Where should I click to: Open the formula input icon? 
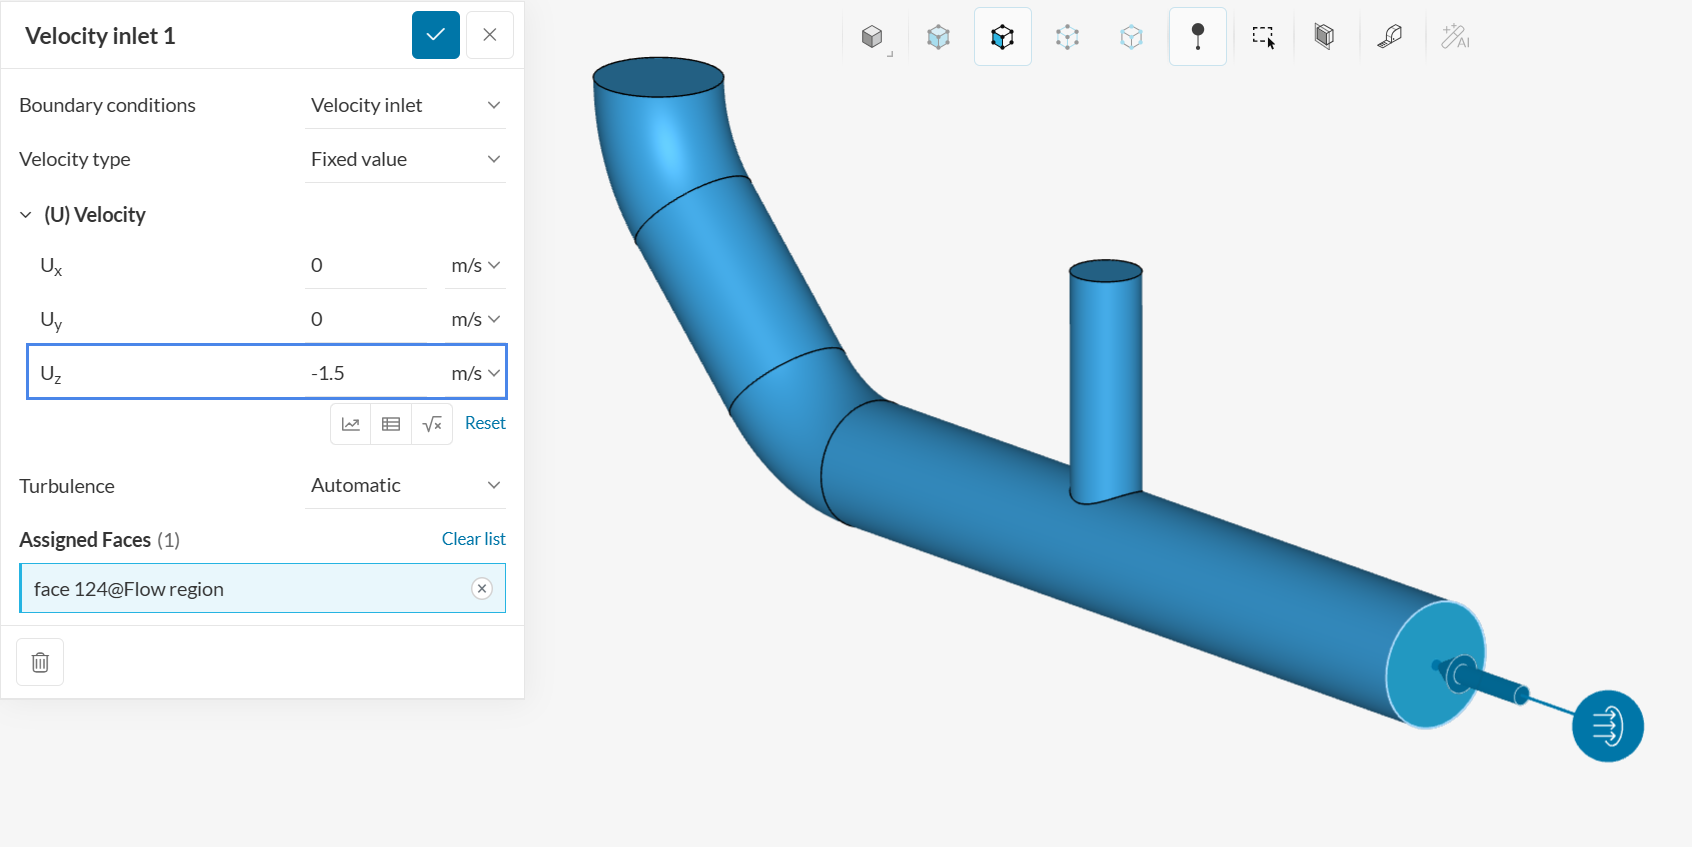tap(432, 424)
